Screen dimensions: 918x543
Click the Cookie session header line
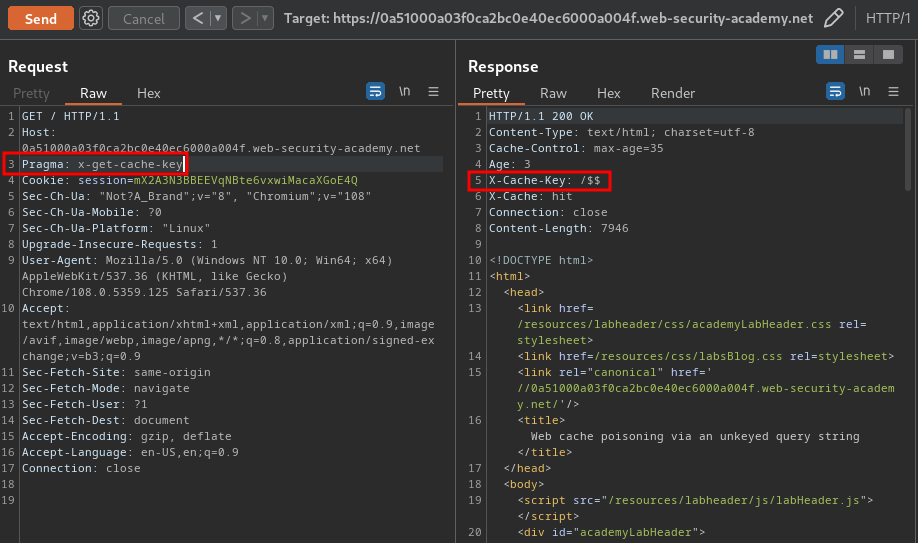(190, 180)
